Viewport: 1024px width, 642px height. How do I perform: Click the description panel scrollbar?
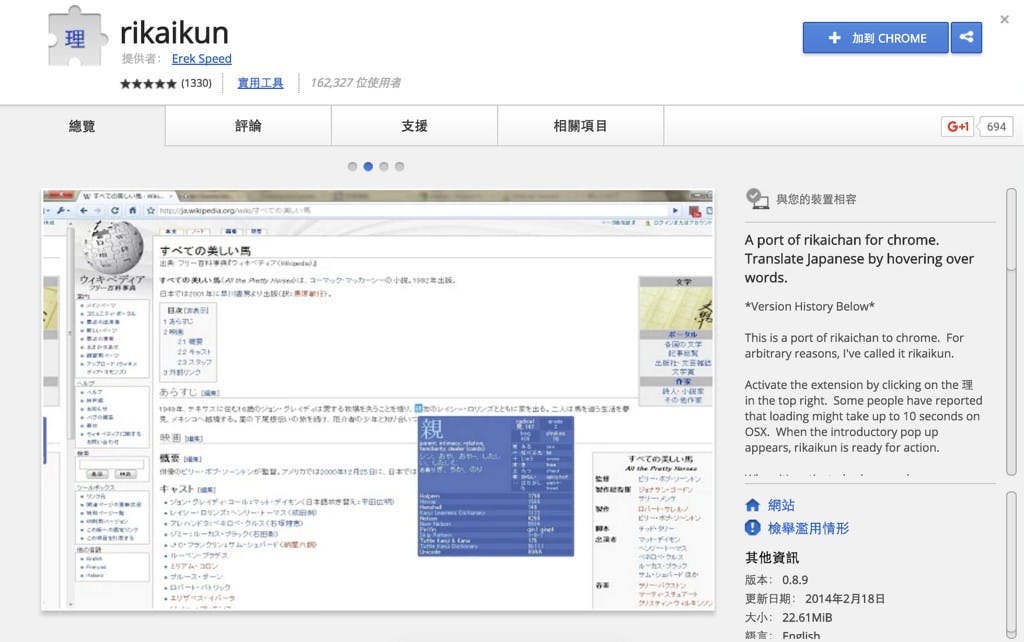[1011, 332]
